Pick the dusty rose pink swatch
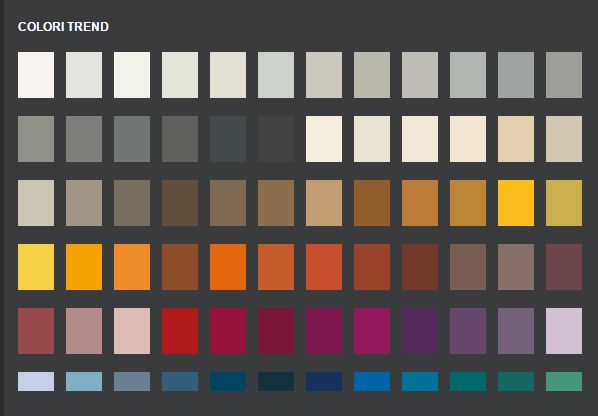 point(84,331)
